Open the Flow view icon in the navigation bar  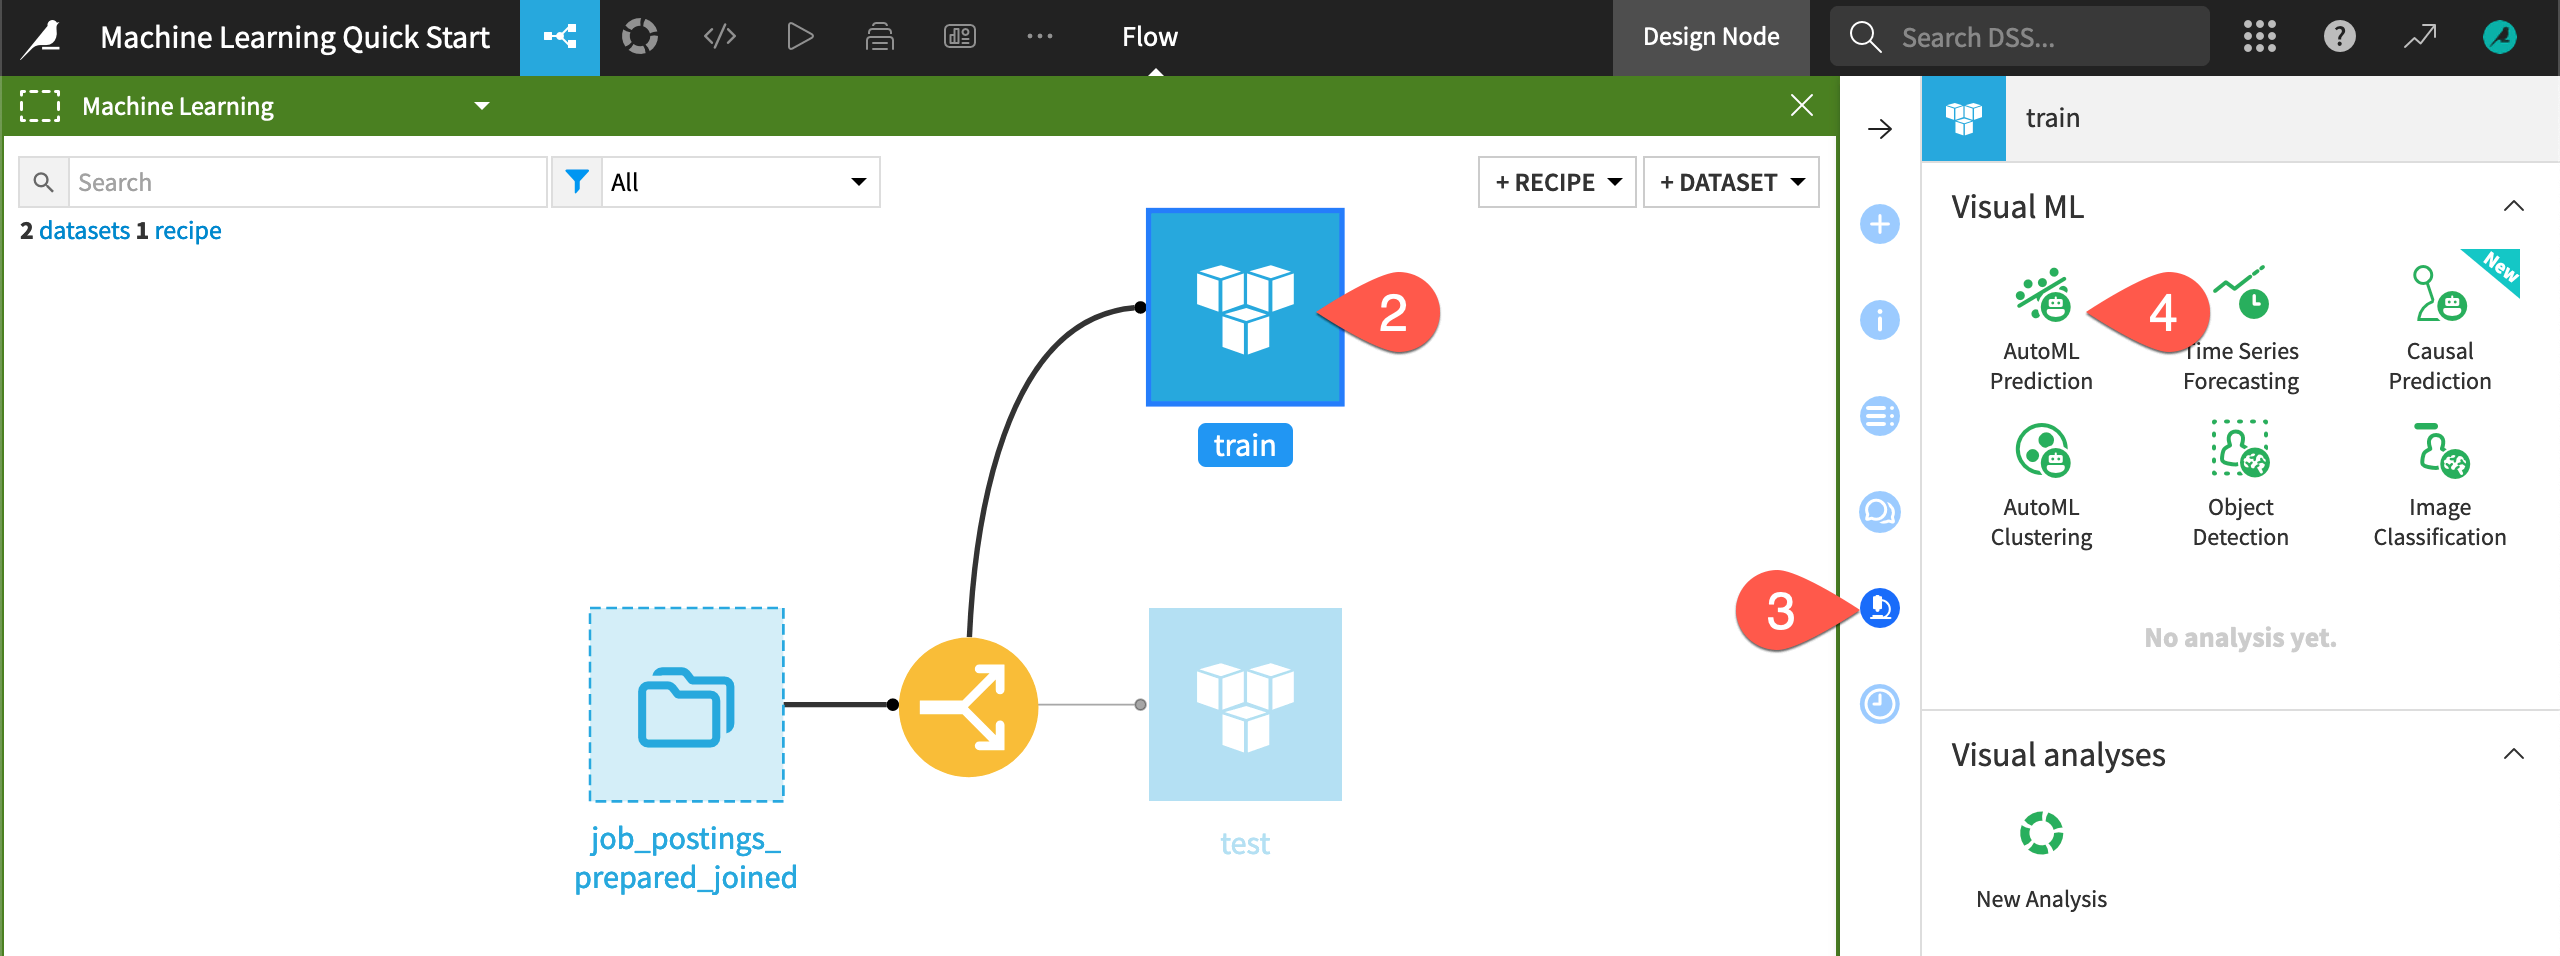[x=560, y=37]
